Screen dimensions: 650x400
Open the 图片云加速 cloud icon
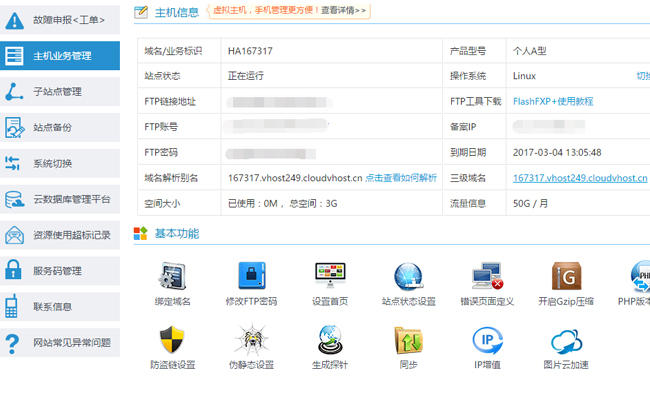pyautogui.click(x=566, y=341)
